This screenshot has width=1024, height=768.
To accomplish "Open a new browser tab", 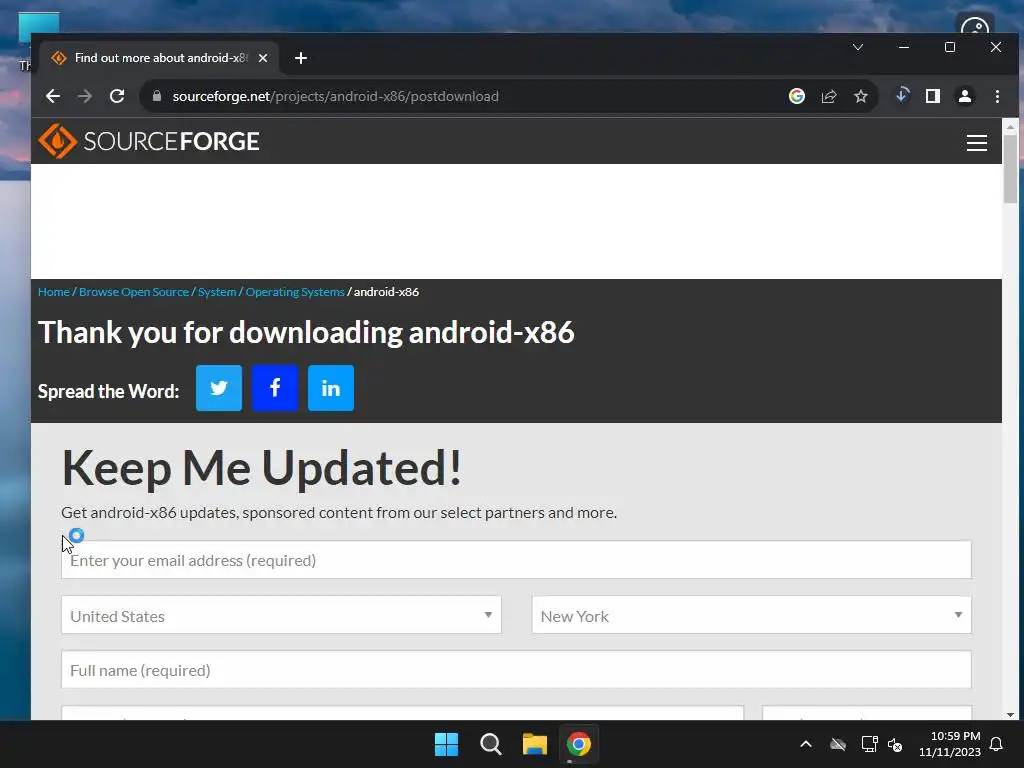I will [300, 58].
